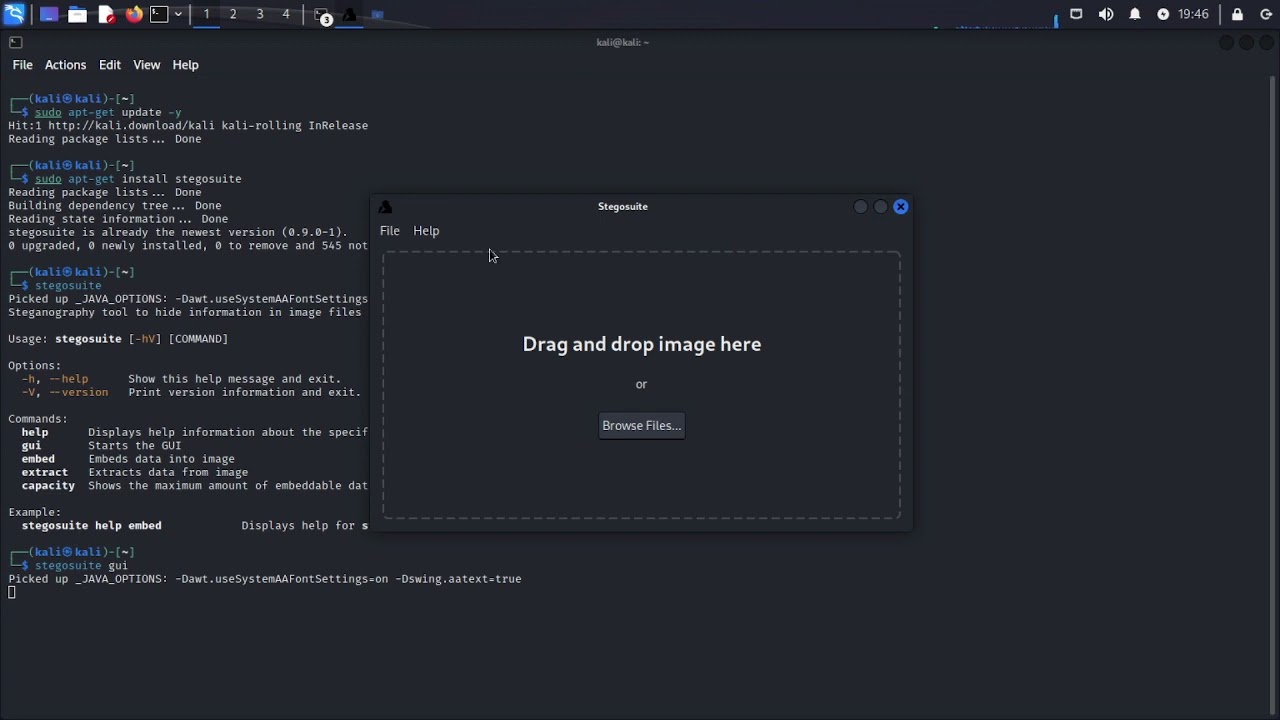1280x720 pixels.
Task: Click the terminal vertical scrollbar
Action: (1273, 396)
